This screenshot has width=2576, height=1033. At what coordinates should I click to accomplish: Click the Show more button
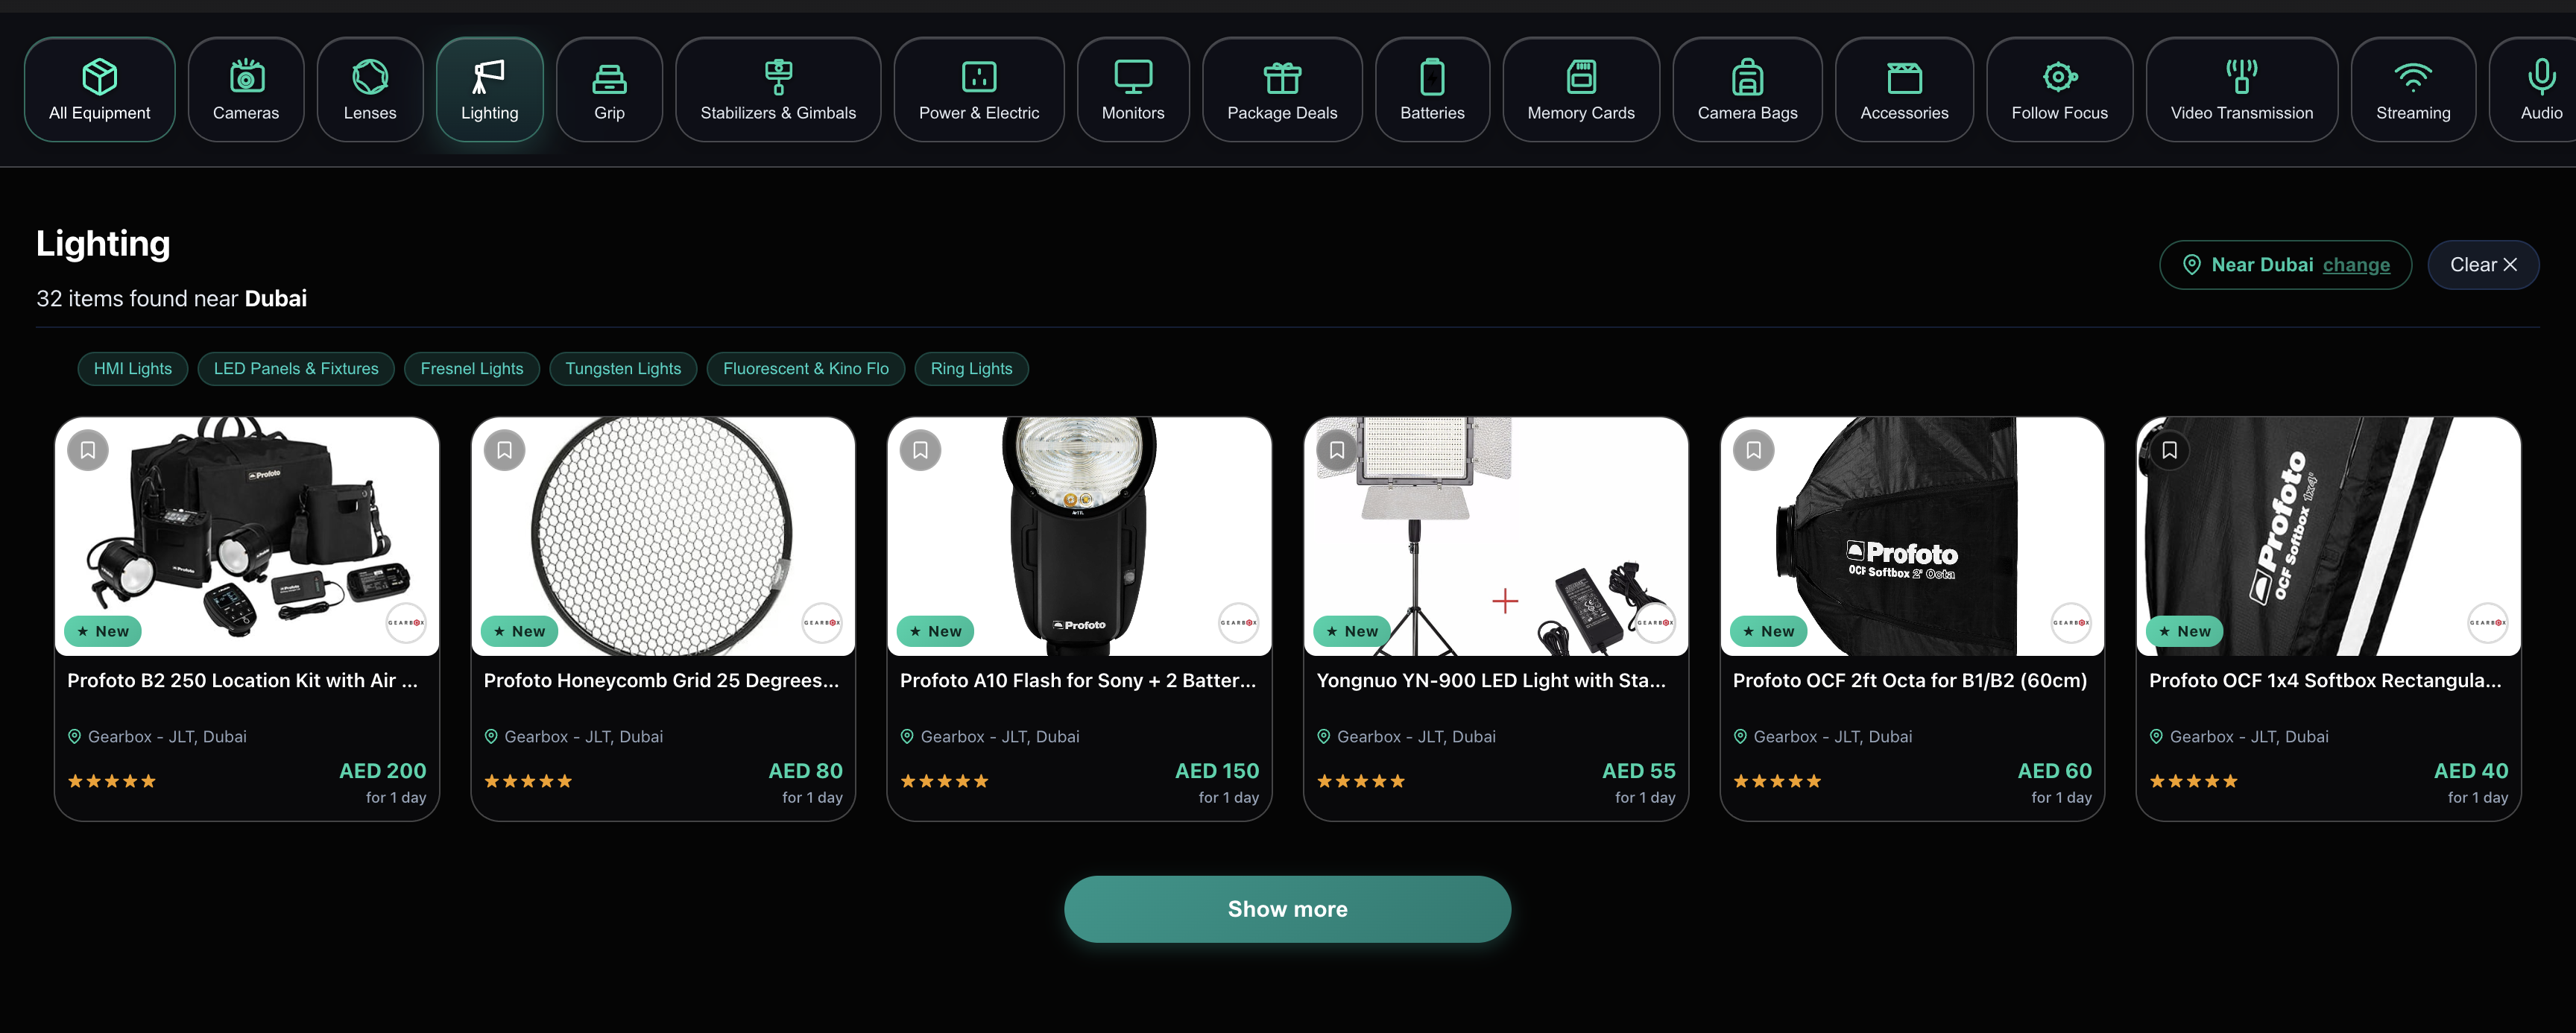click(1287, 909)
